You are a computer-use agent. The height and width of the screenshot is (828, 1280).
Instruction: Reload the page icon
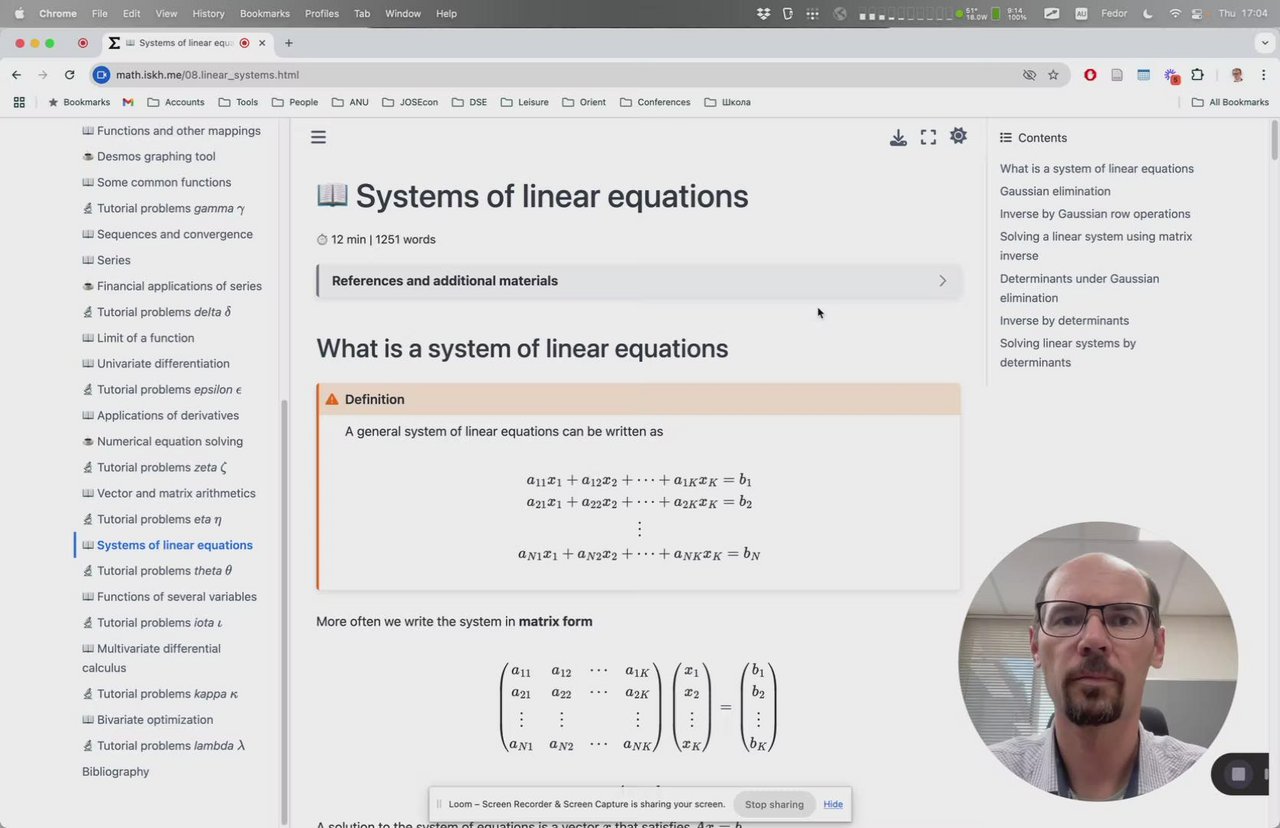69,75
